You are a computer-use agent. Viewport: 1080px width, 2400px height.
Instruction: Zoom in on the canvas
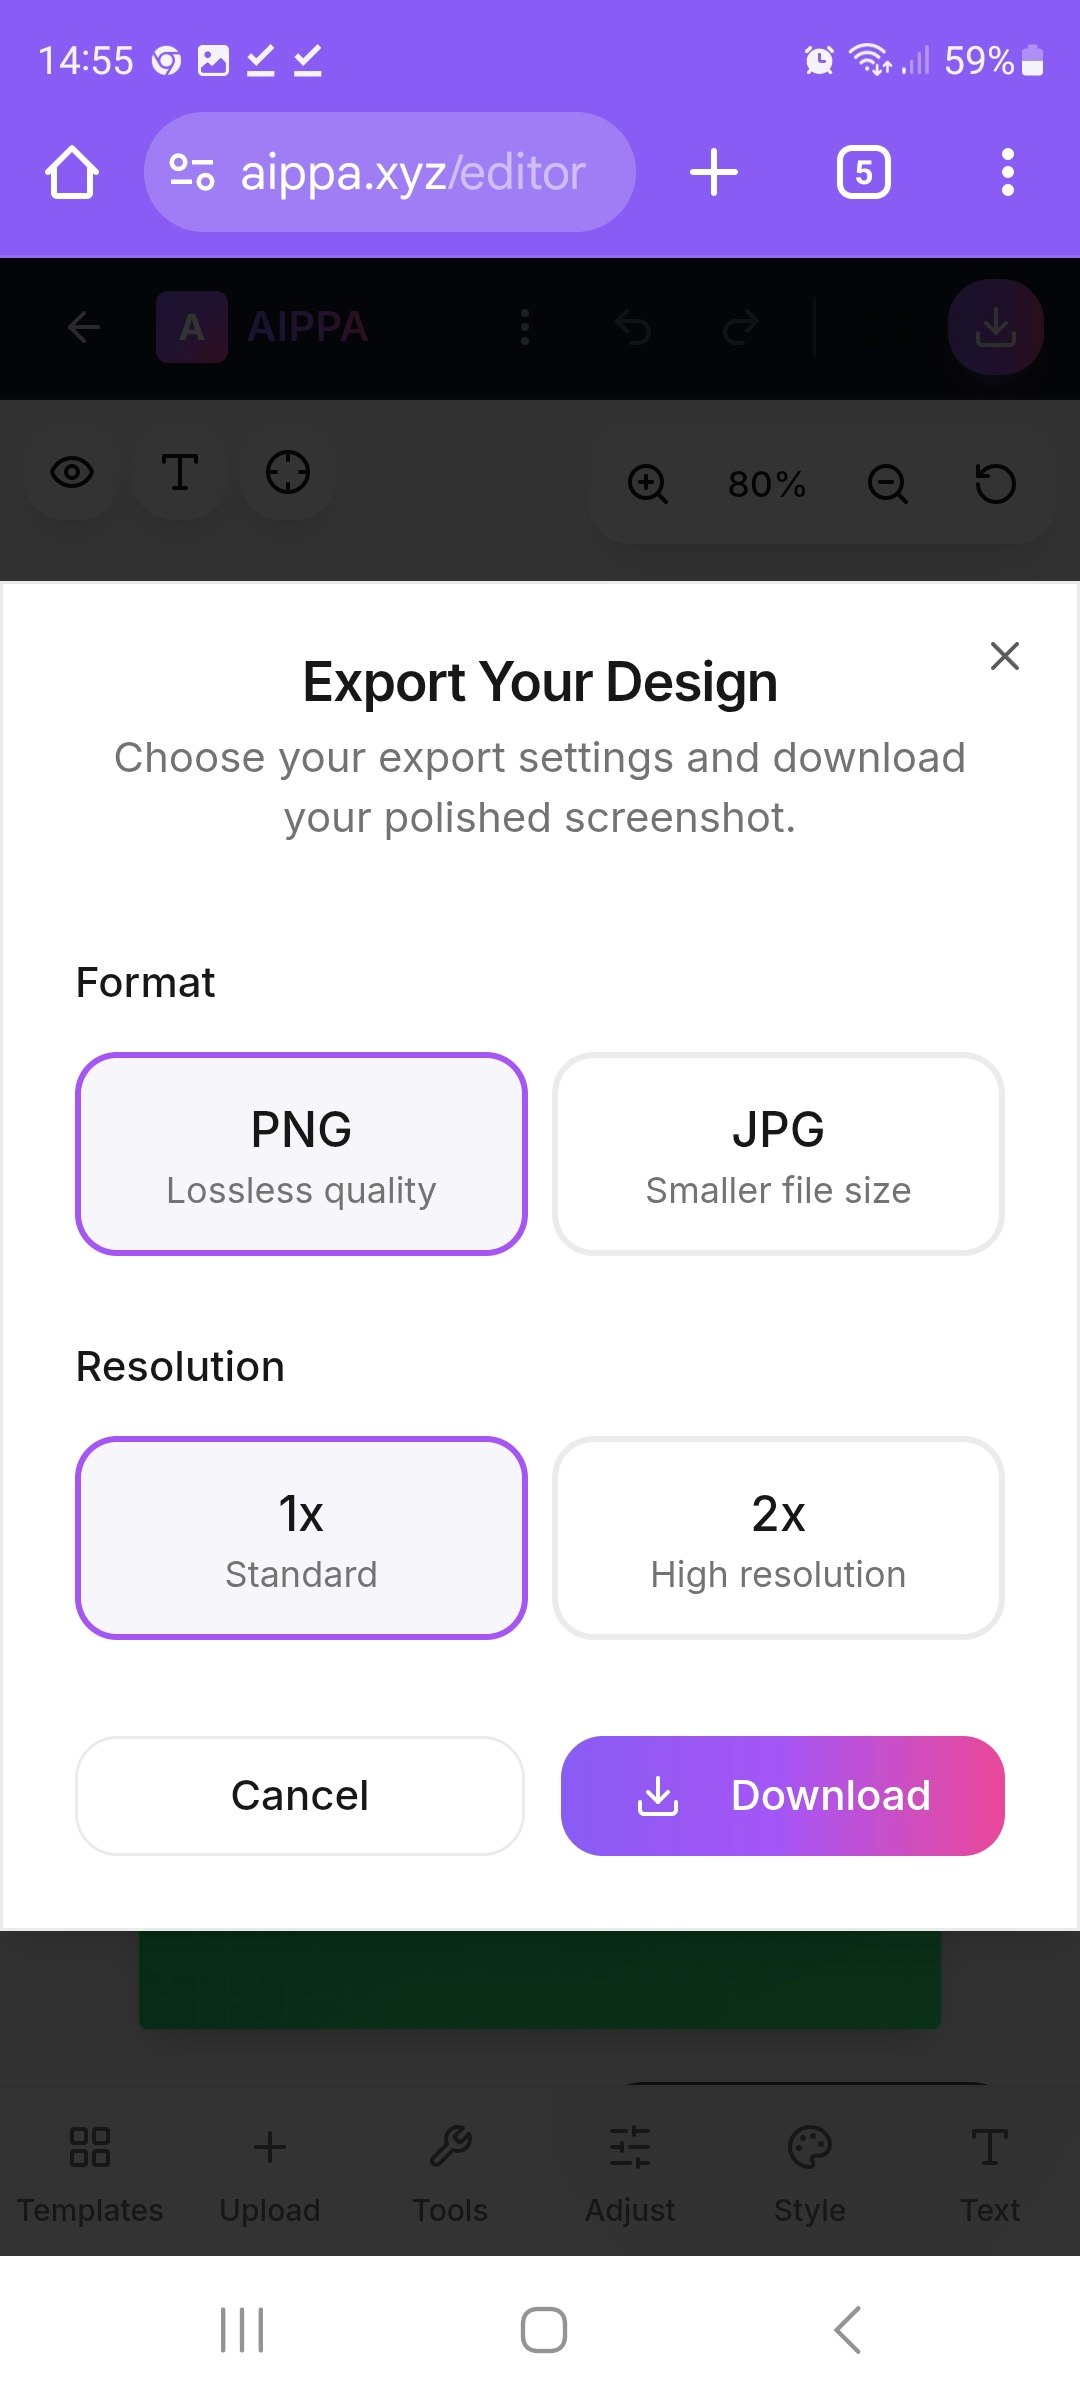point(648,485)
